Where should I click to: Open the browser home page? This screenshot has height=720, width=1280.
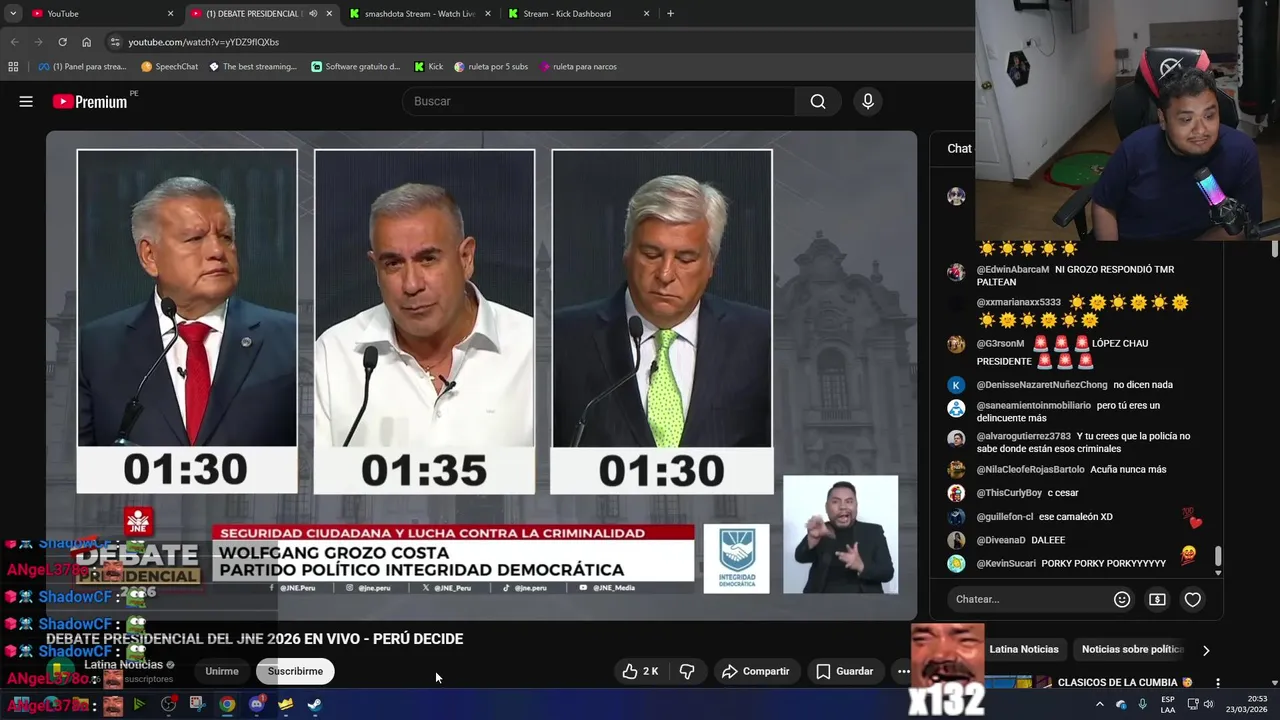point(87,42)
